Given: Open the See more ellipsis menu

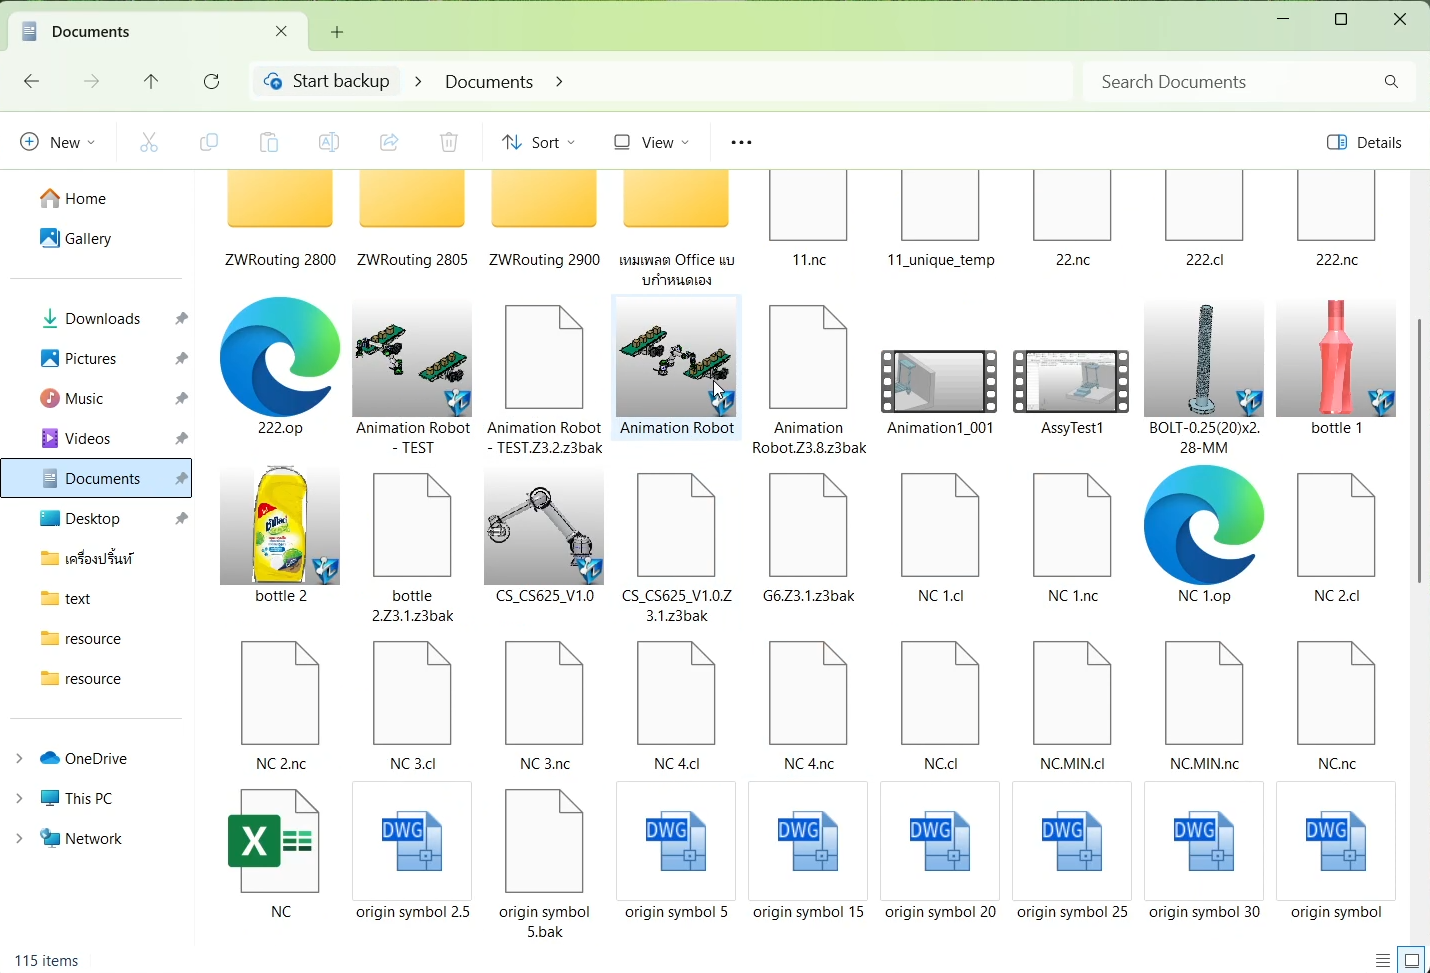Looking at the screenshot, I should 742,143.
